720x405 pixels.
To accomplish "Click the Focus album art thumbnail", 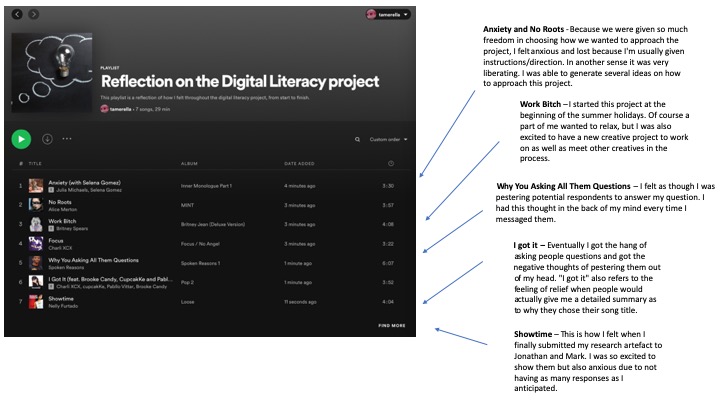I will (36, 244).
